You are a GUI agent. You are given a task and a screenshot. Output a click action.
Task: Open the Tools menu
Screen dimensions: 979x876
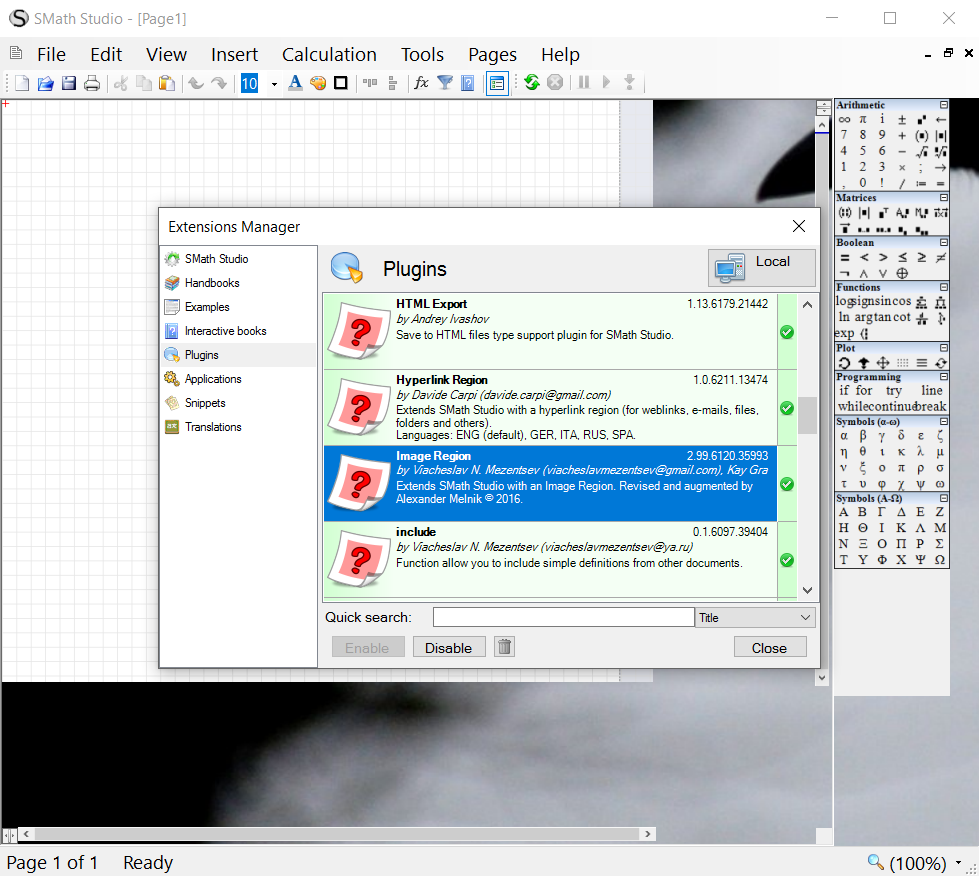click(422, 54)
